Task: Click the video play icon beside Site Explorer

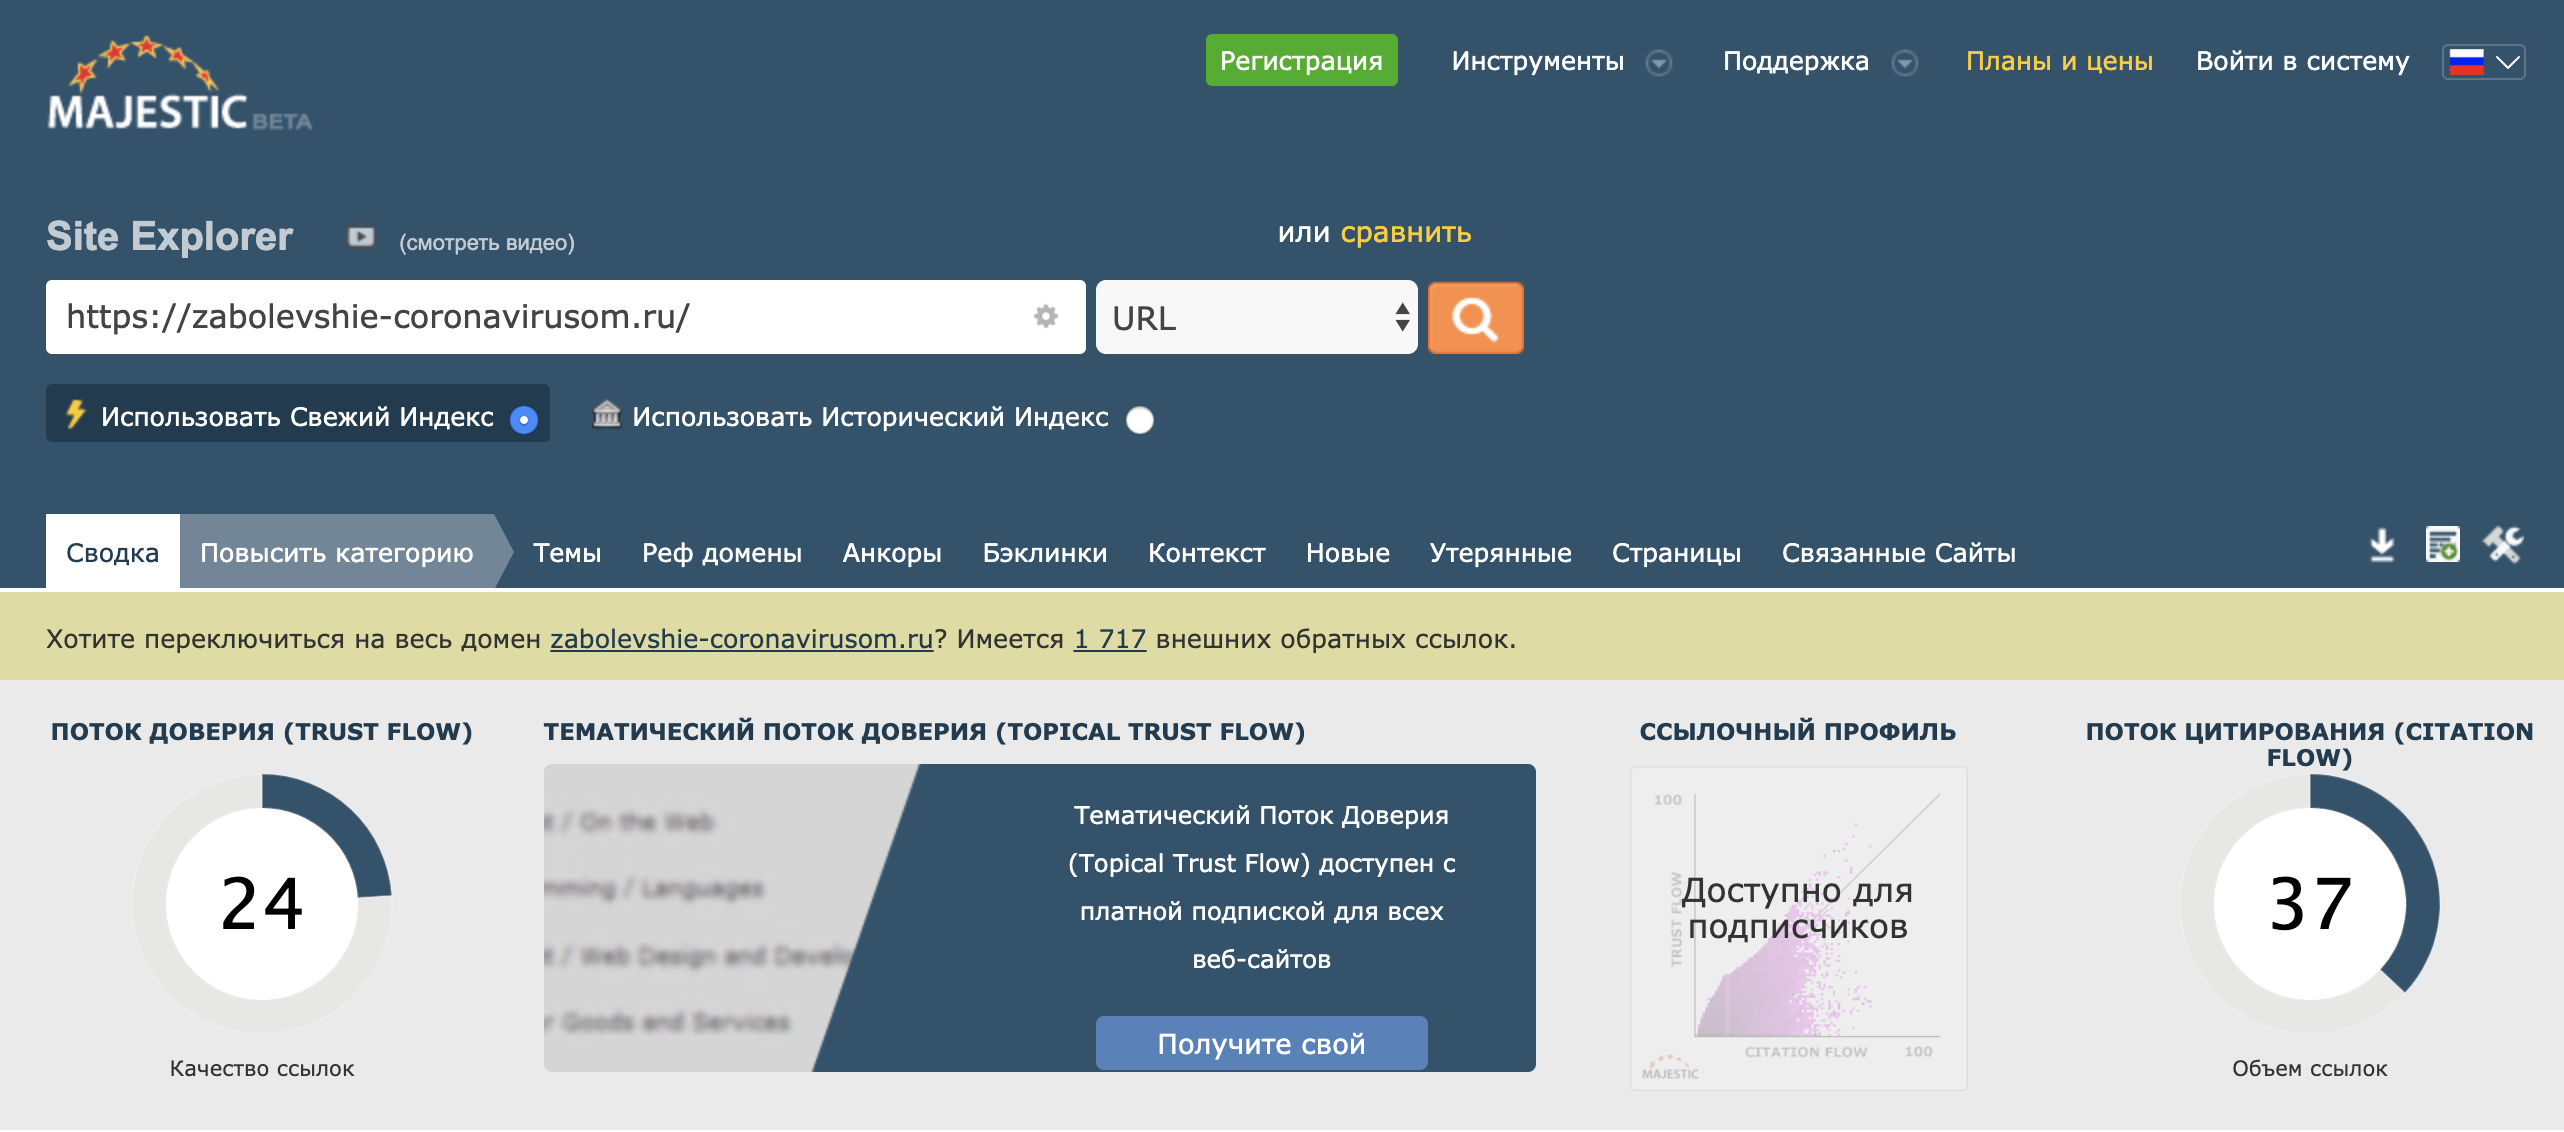Action: [x=361, y=237]
